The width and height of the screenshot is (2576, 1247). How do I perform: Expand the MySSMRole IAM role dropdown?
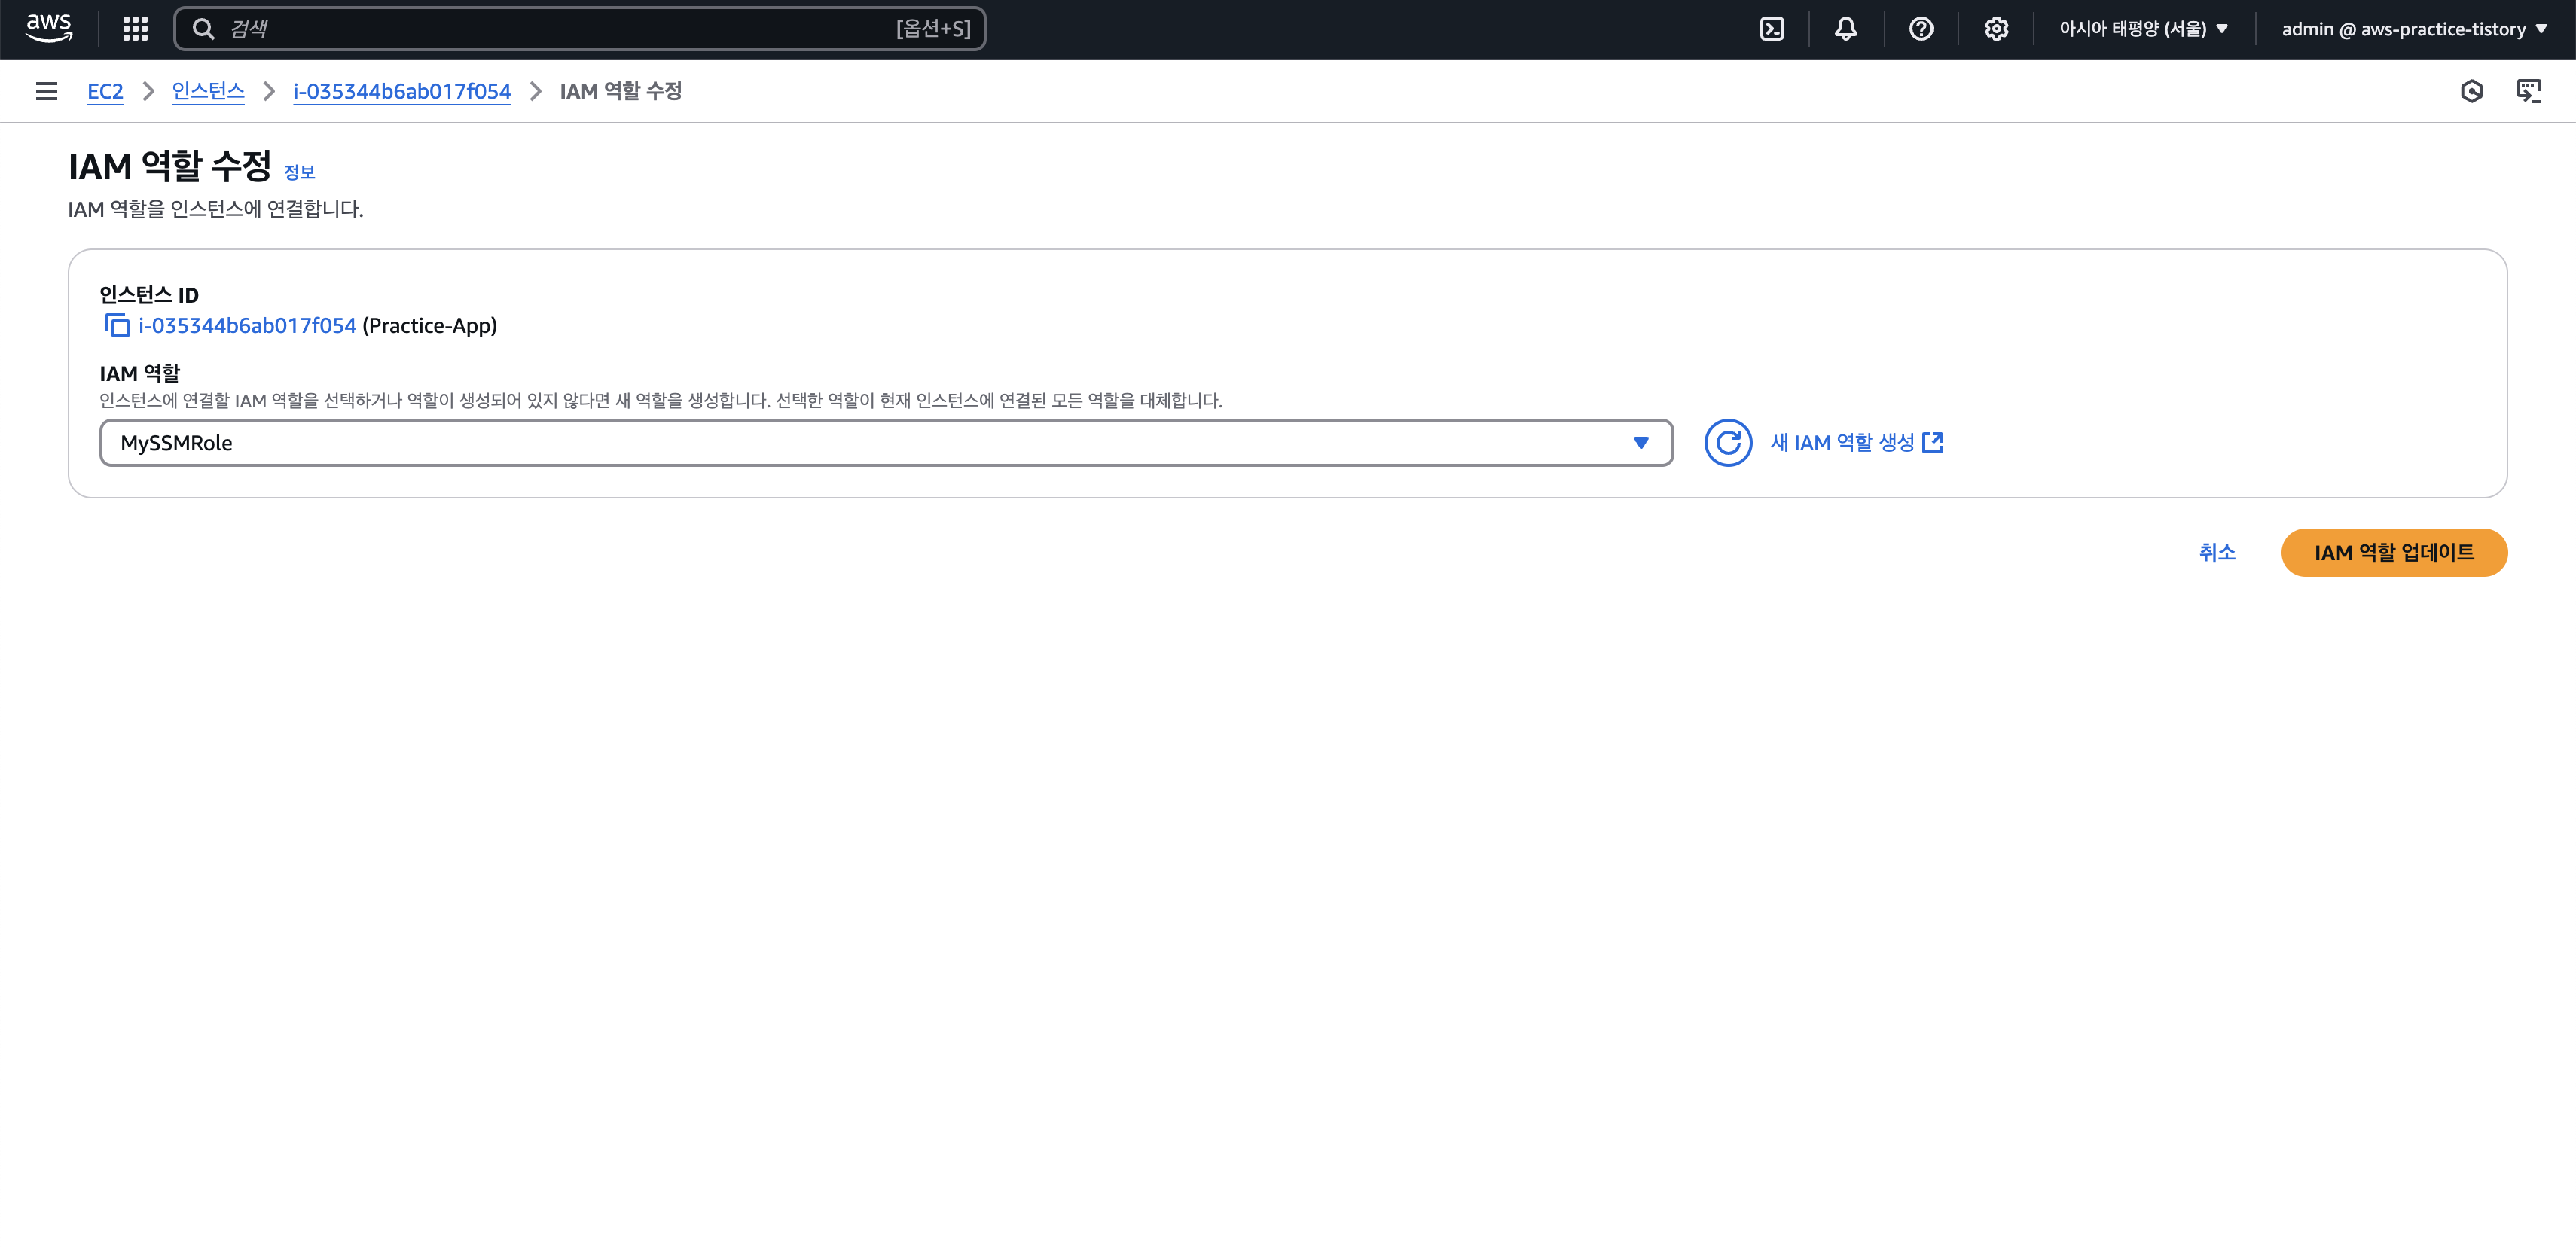tap(885, 442)
